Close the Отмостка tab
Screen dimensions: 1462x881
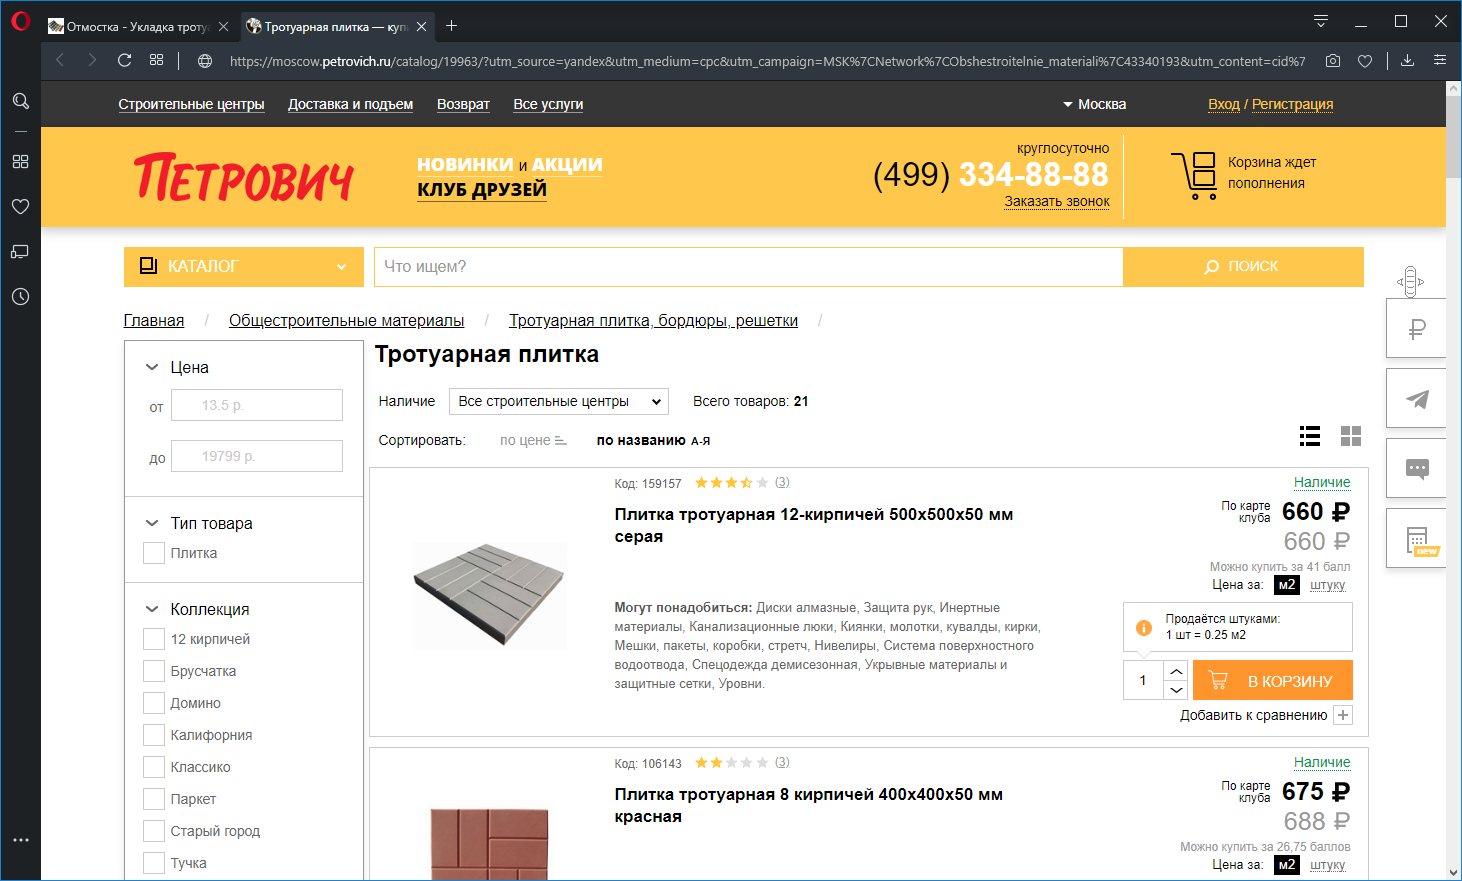coord(223,27)
